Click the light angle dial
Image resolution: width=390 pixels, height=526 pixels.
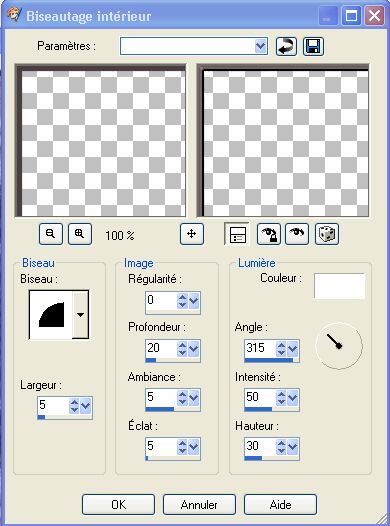[x=339, y=346]
